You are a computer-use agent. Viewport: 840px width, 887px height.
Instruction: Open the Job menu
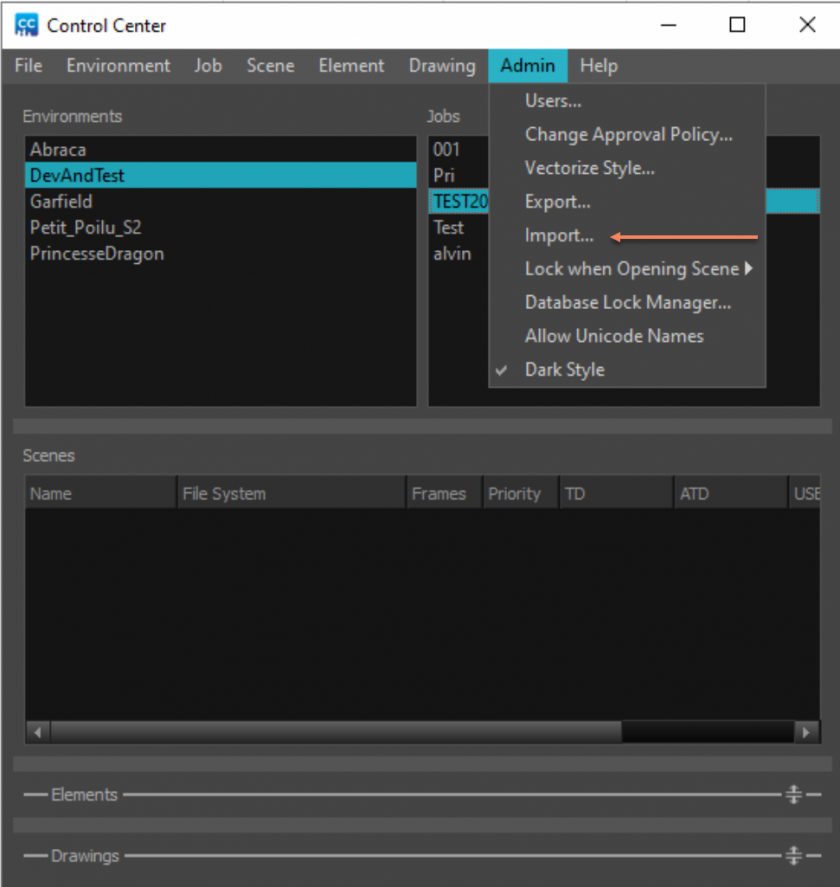pos(208,66)
